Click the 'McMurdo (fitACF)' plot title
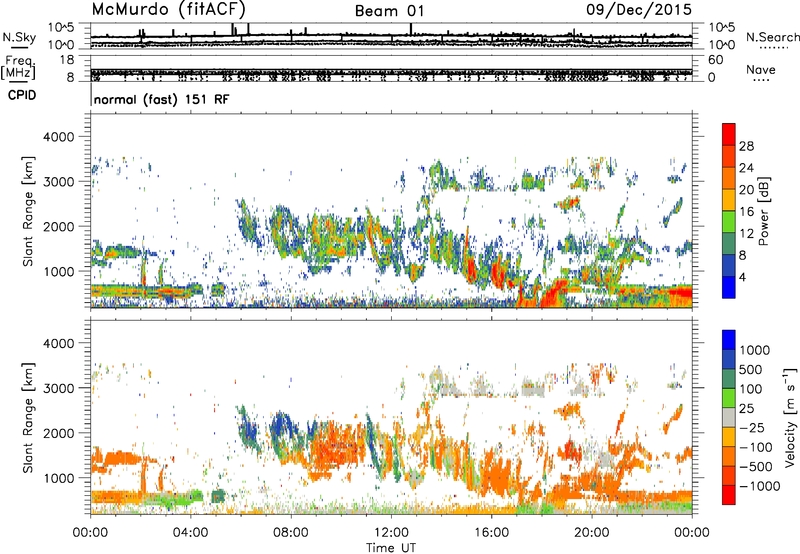This screenshot has width=800, height=554. tap(168, 9)
